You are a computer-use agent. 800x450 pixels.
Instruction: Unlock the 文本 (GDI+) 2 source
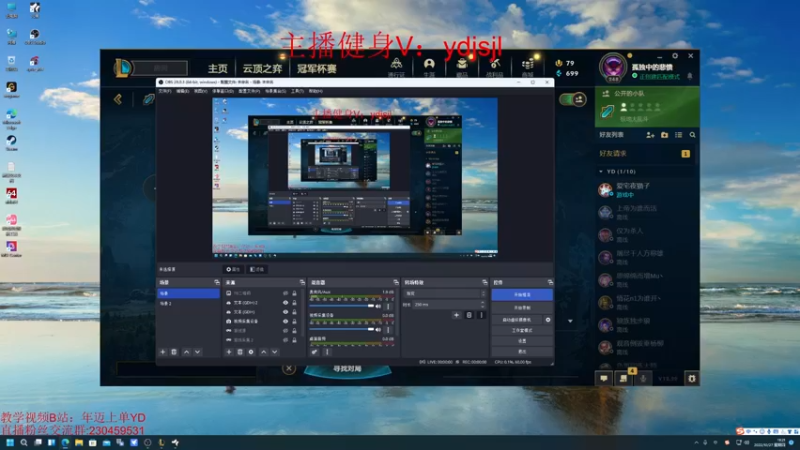point(294,303)
